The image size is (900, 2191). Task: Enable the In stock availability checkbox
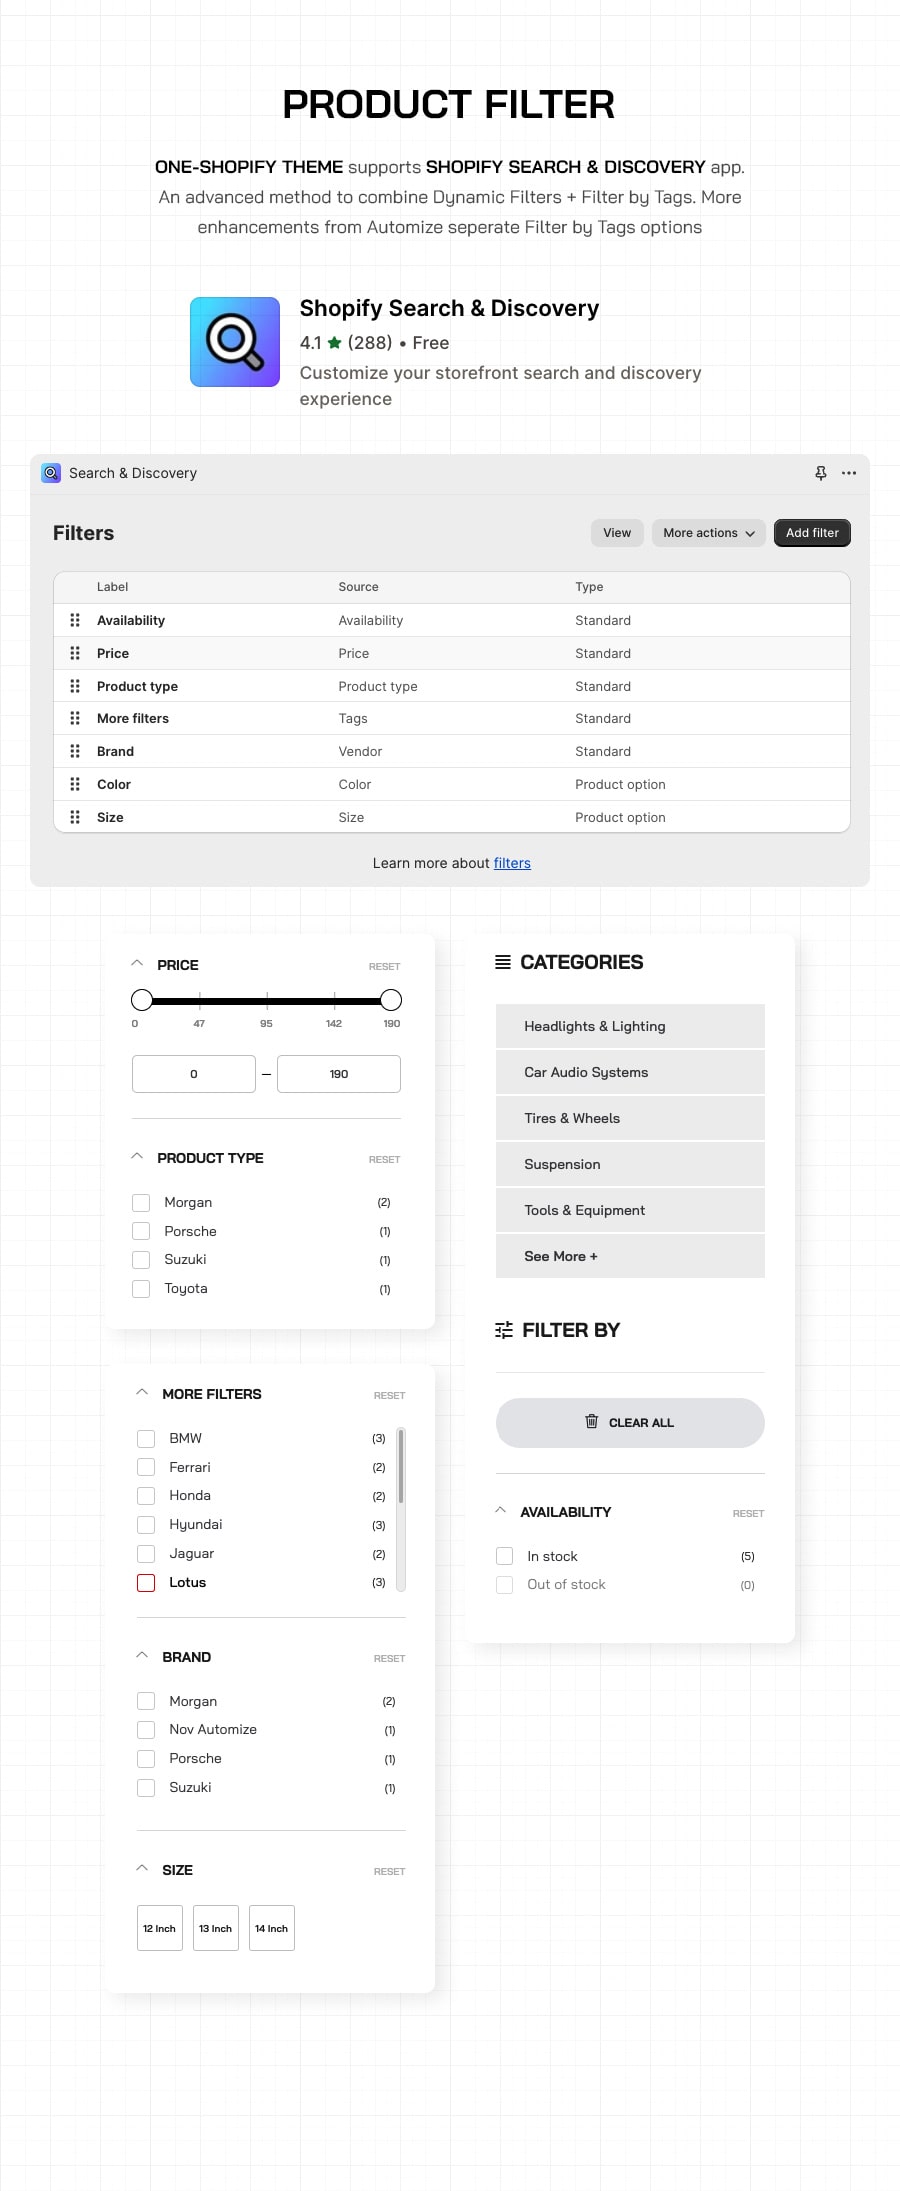[504, 1556]
